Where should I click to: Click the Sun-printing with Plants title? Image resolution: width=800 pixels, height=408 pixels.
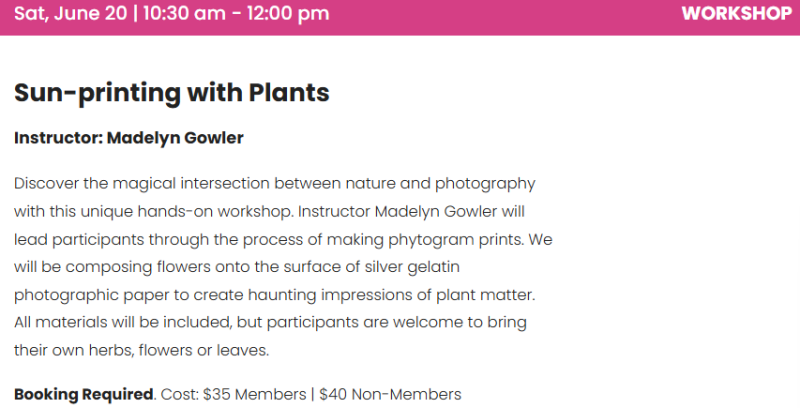[x=172, y=93]
